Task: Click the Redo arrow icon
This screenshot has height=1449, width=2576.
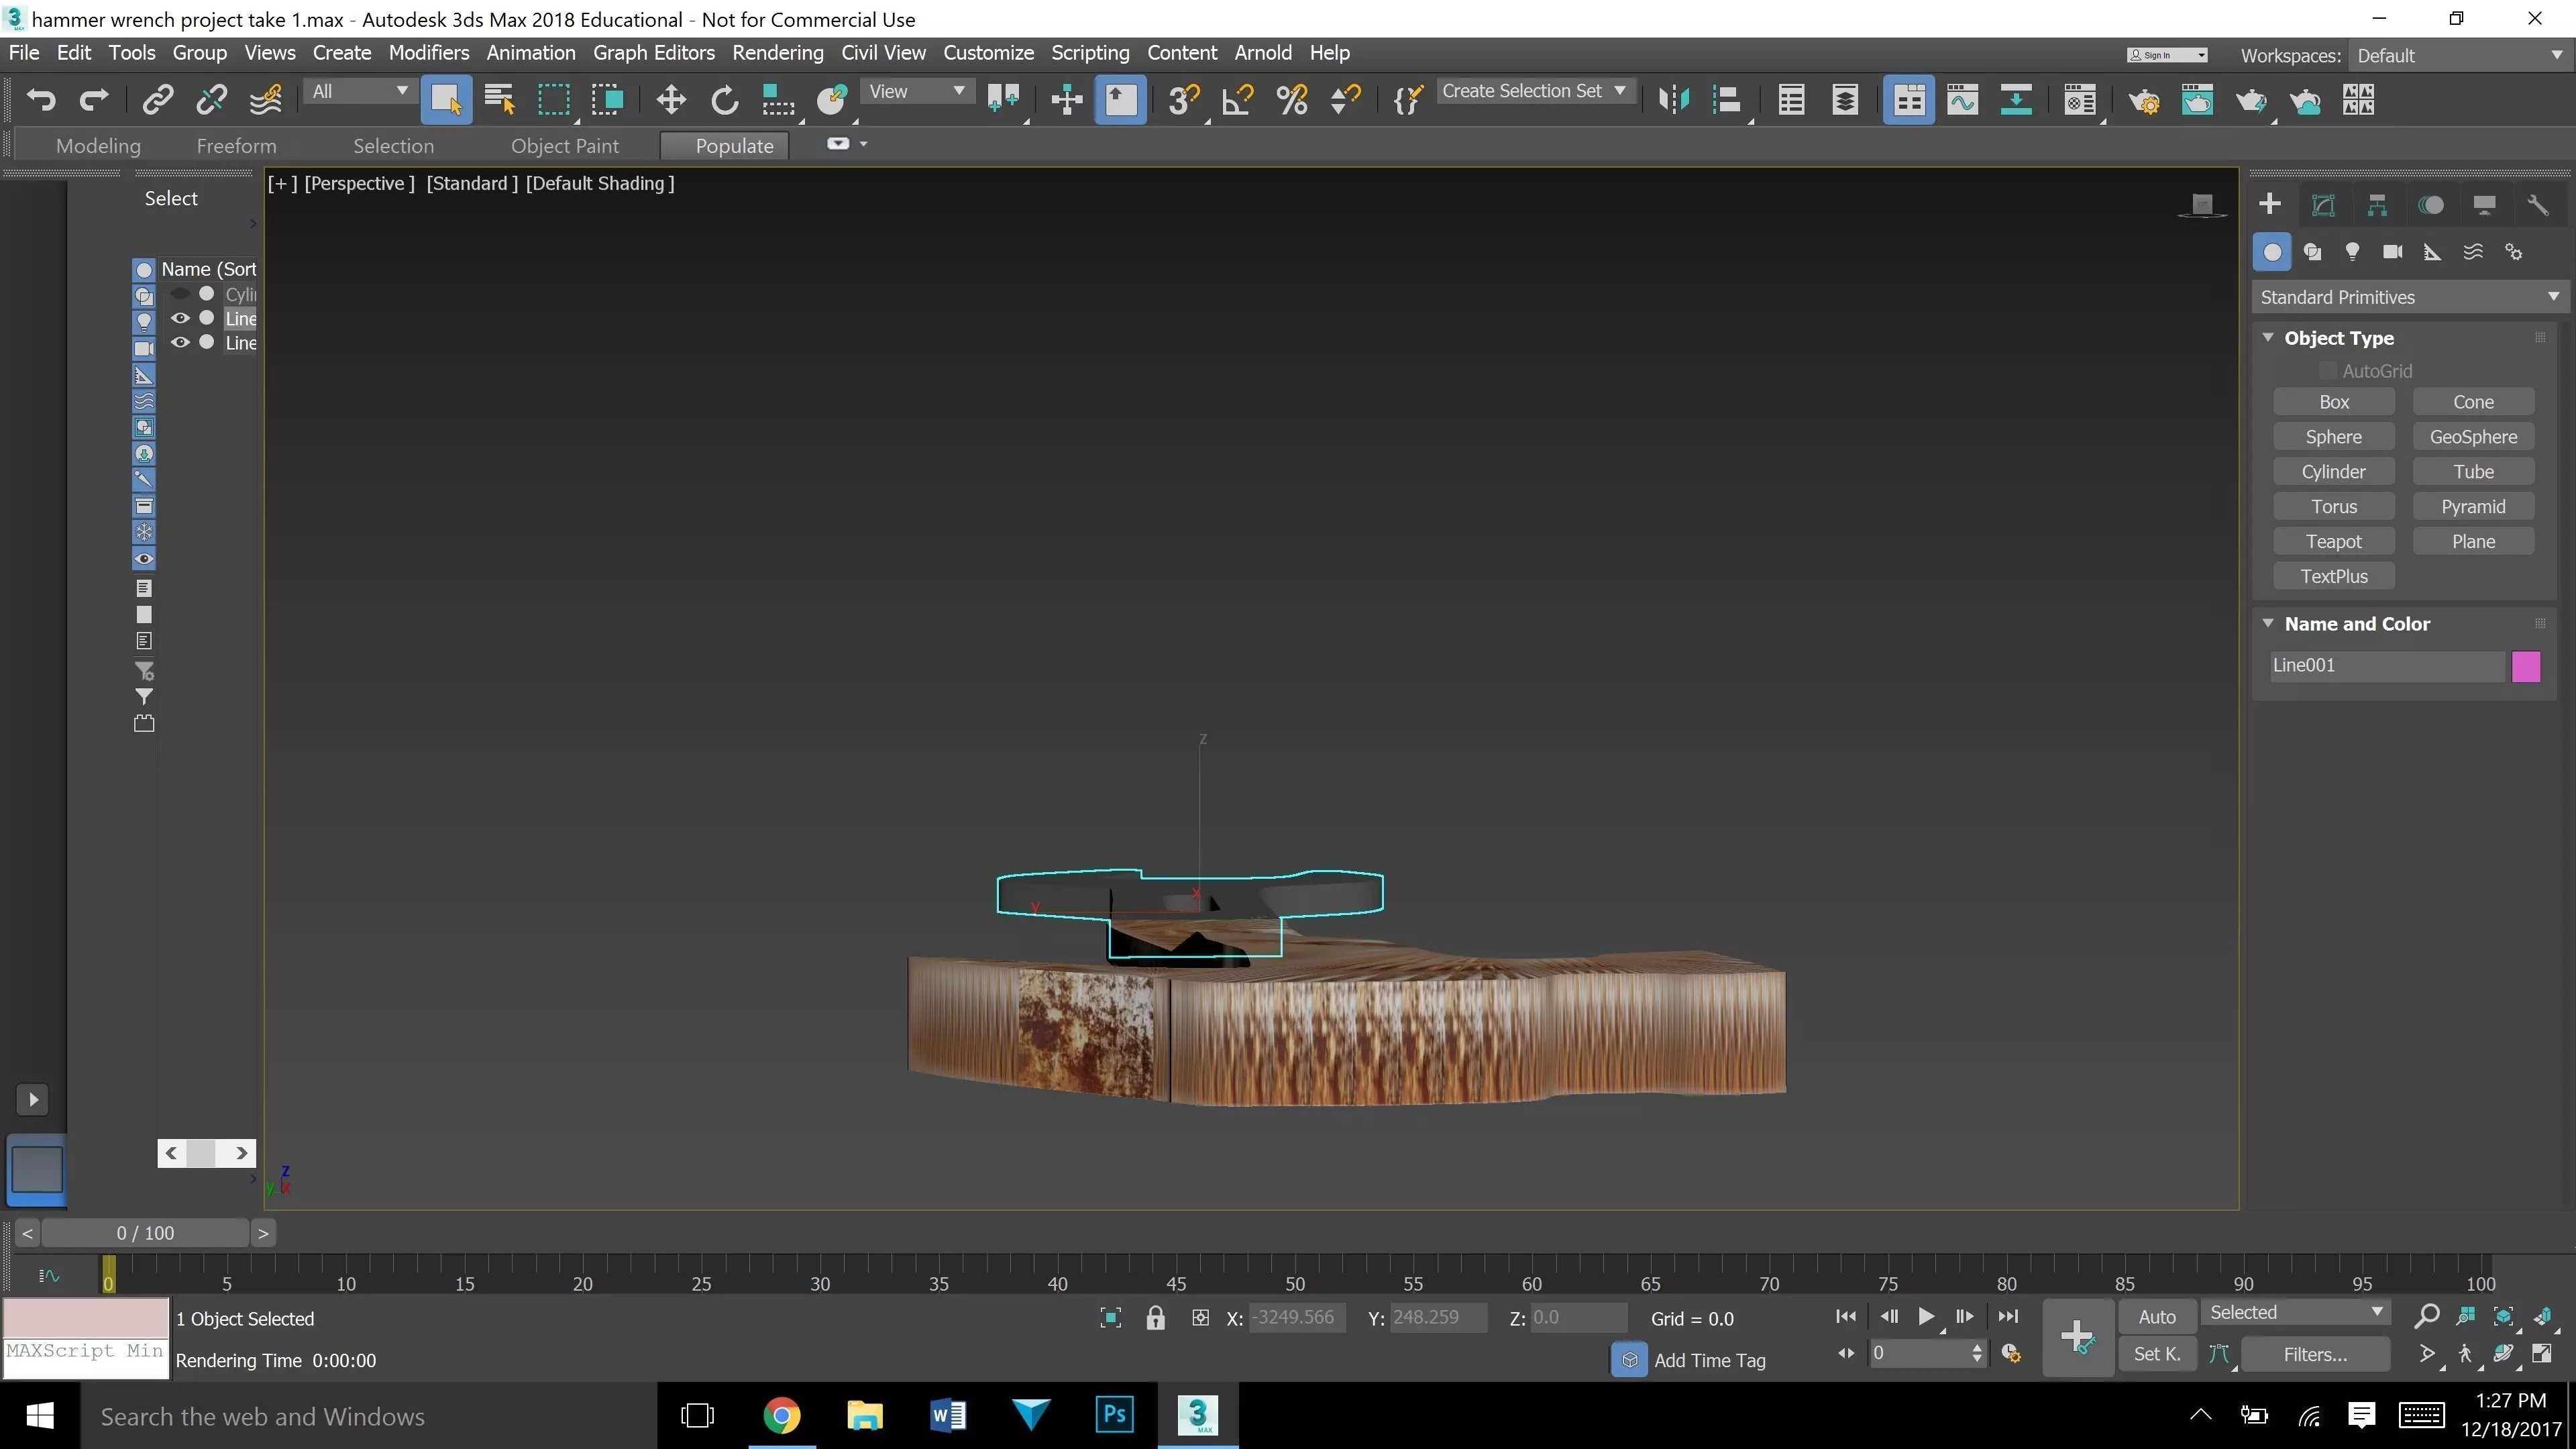Action: coord(94,99)
